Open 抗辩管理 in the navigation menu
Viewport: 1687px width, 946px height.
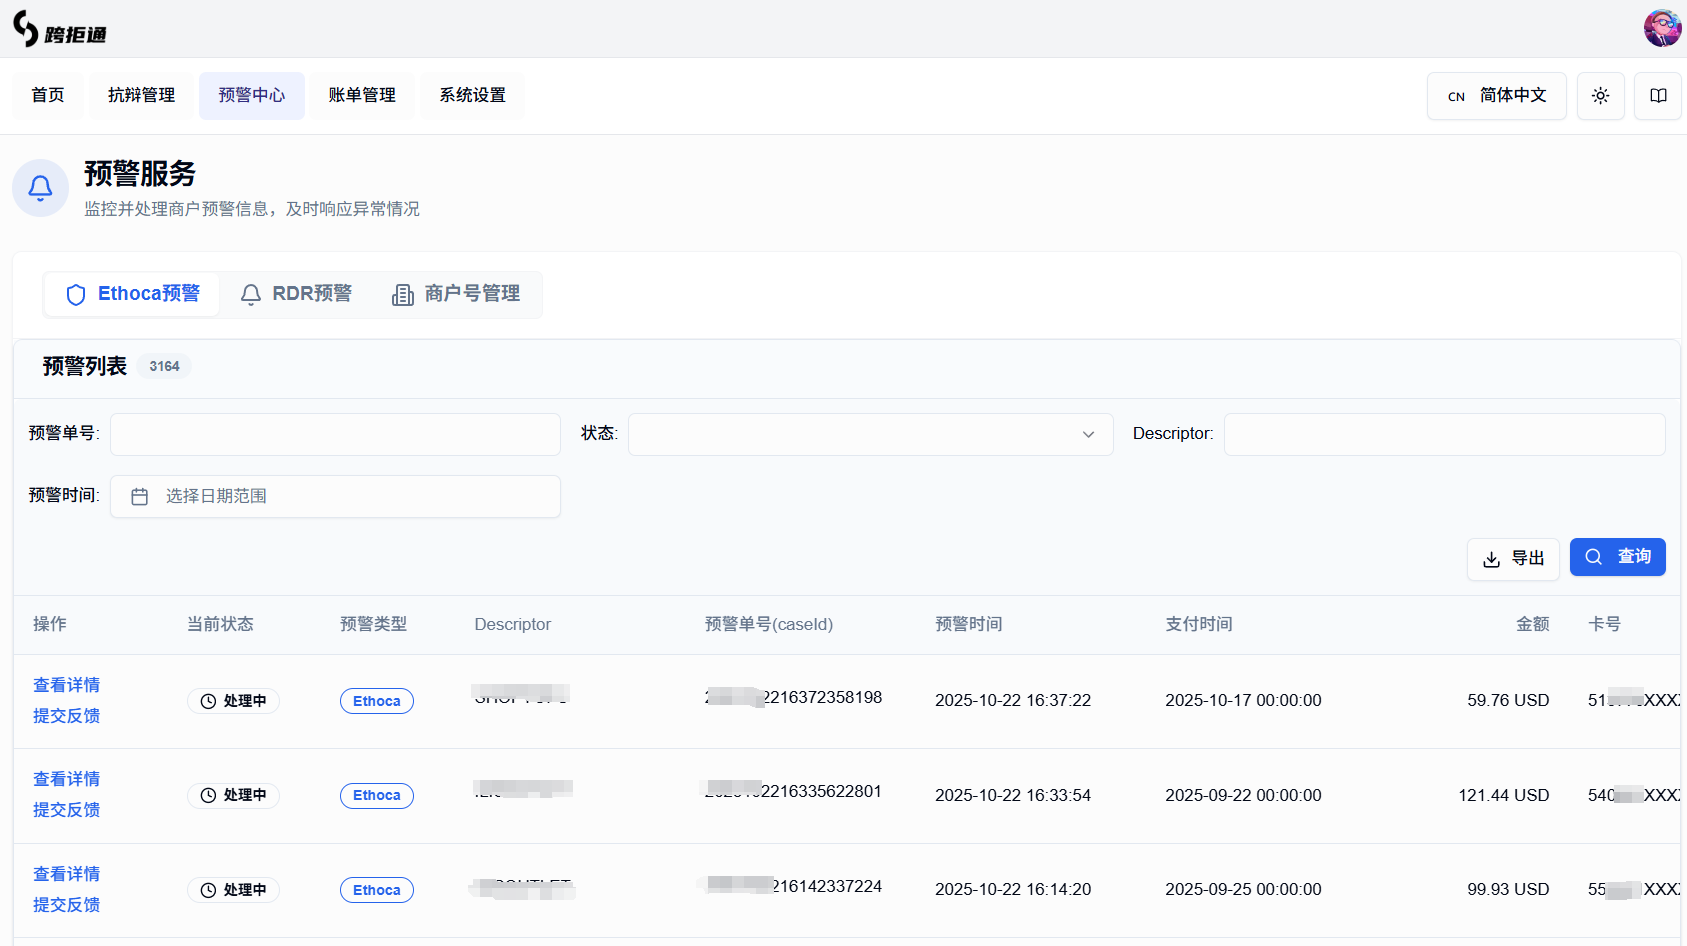141,96
